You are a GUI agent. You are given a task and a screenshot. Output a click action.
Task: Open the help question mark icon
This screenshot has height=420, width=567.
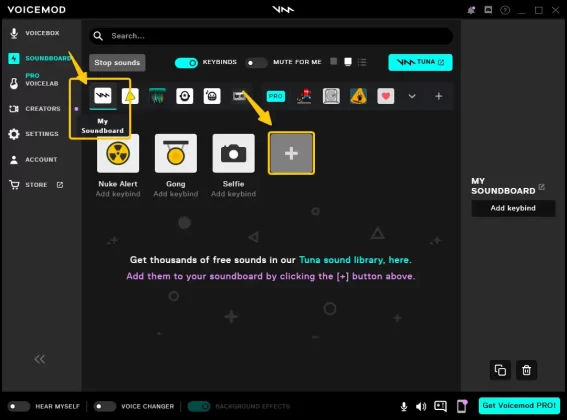[505, 10]
